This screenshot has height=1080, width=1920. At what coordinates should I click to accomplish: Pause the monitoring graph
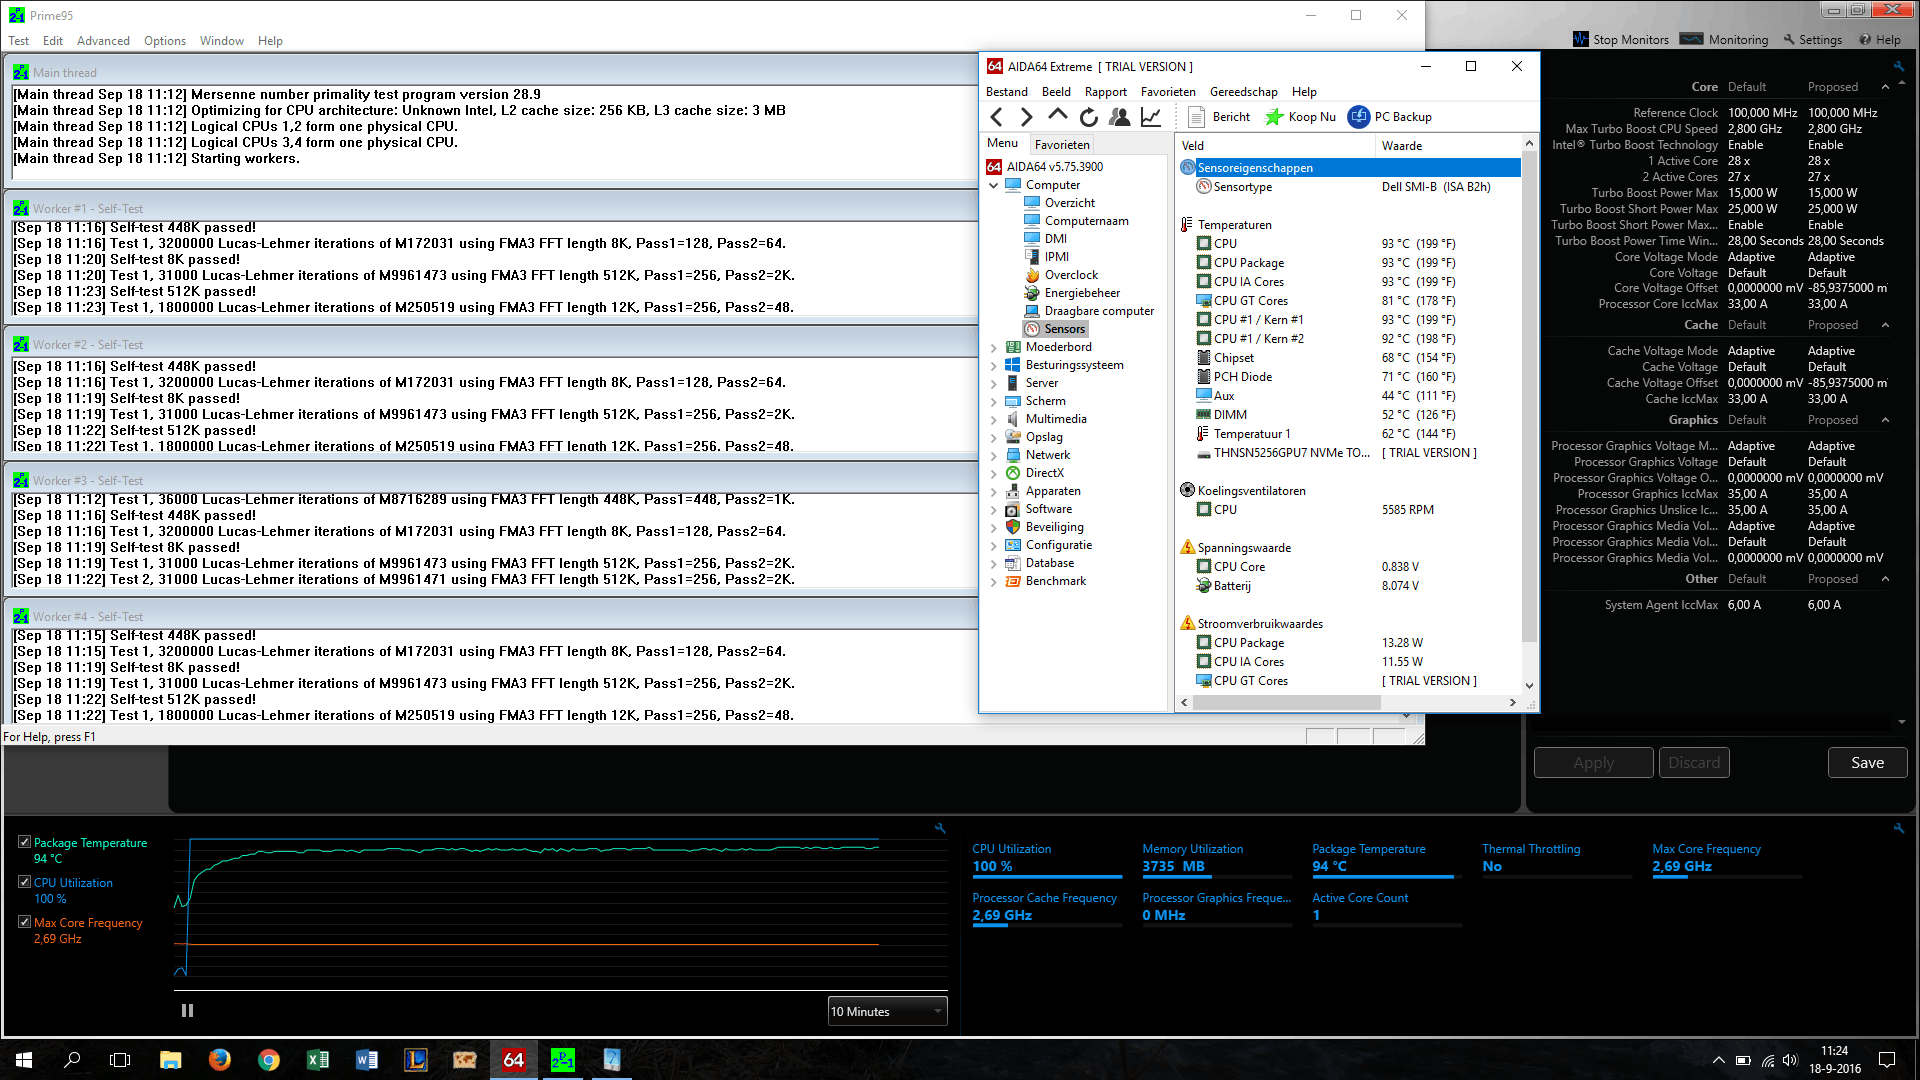[187, 1011]
